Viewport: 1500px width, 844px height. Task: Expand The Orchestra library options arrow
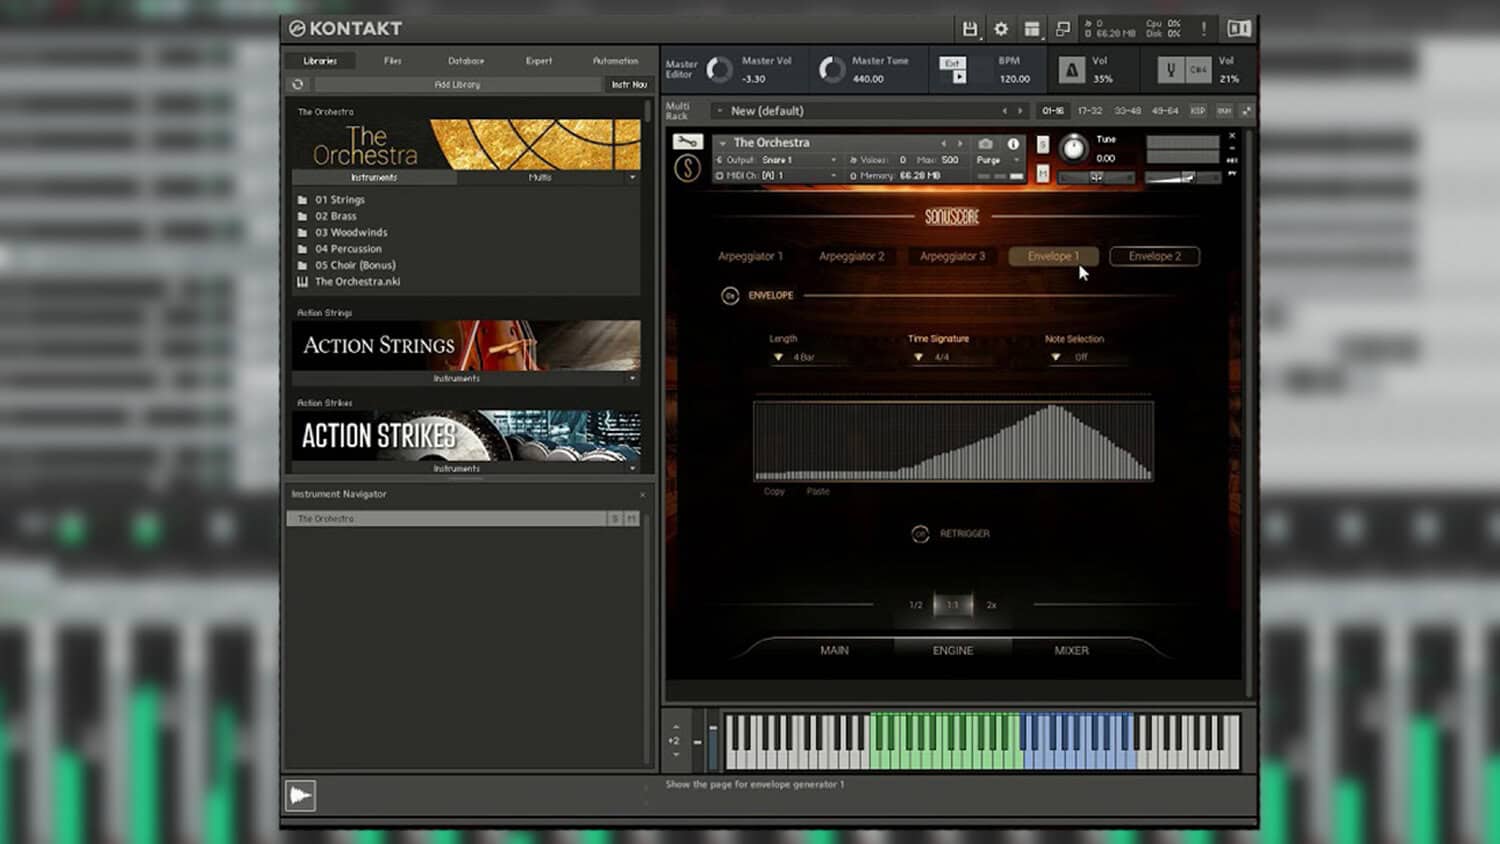632,178
